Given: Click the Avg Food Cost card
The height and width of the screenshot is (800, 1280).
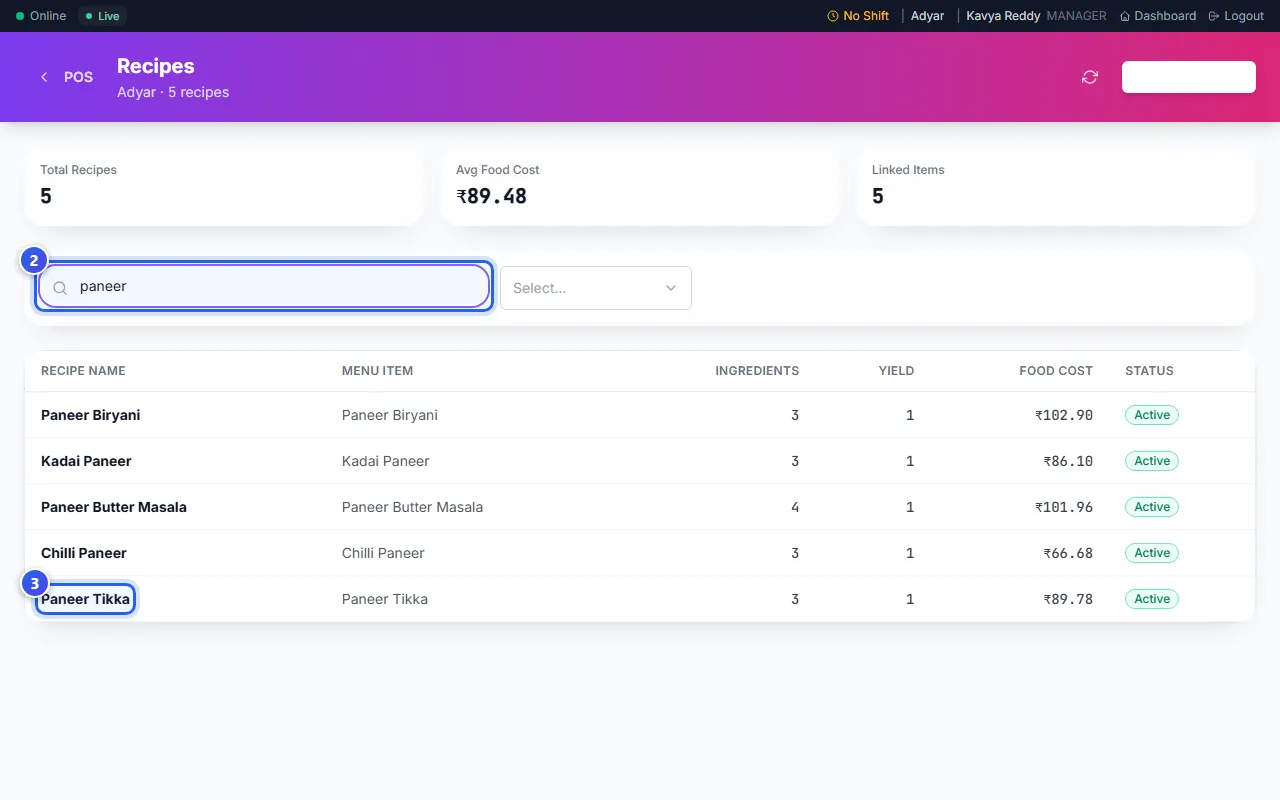Looking at the screenshot, I should coord(640,186).
